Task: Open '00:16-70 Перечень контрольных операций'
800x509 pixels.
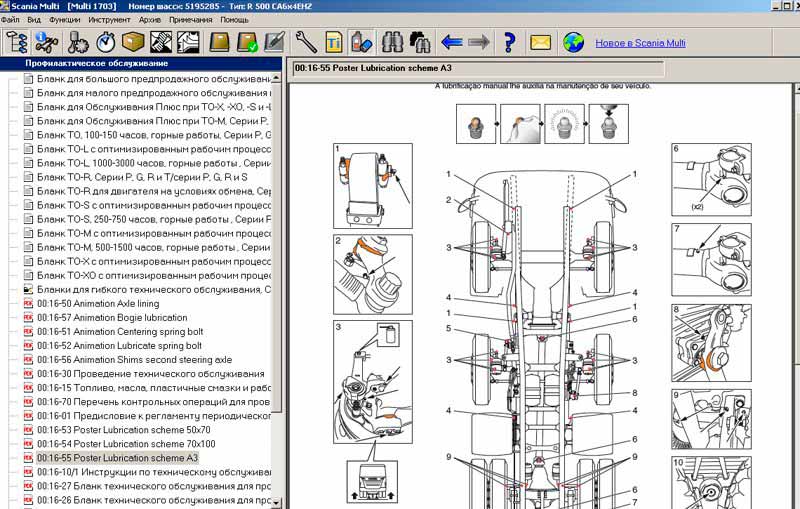Action: tap(154, 401)
